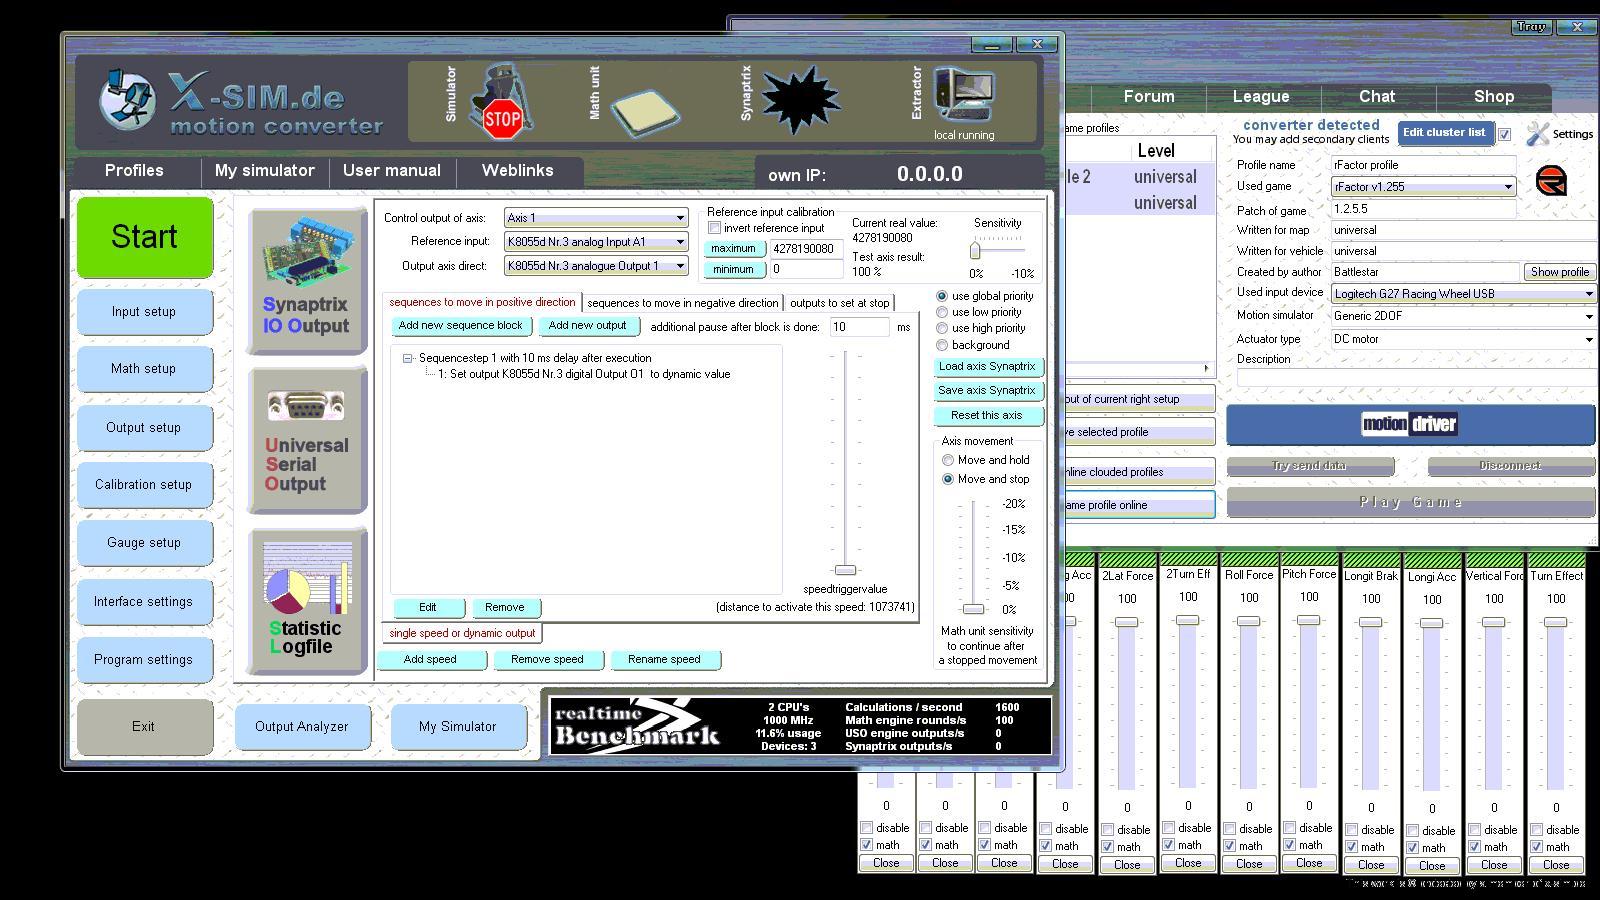Click the motion driver banner

[1410, 424]
